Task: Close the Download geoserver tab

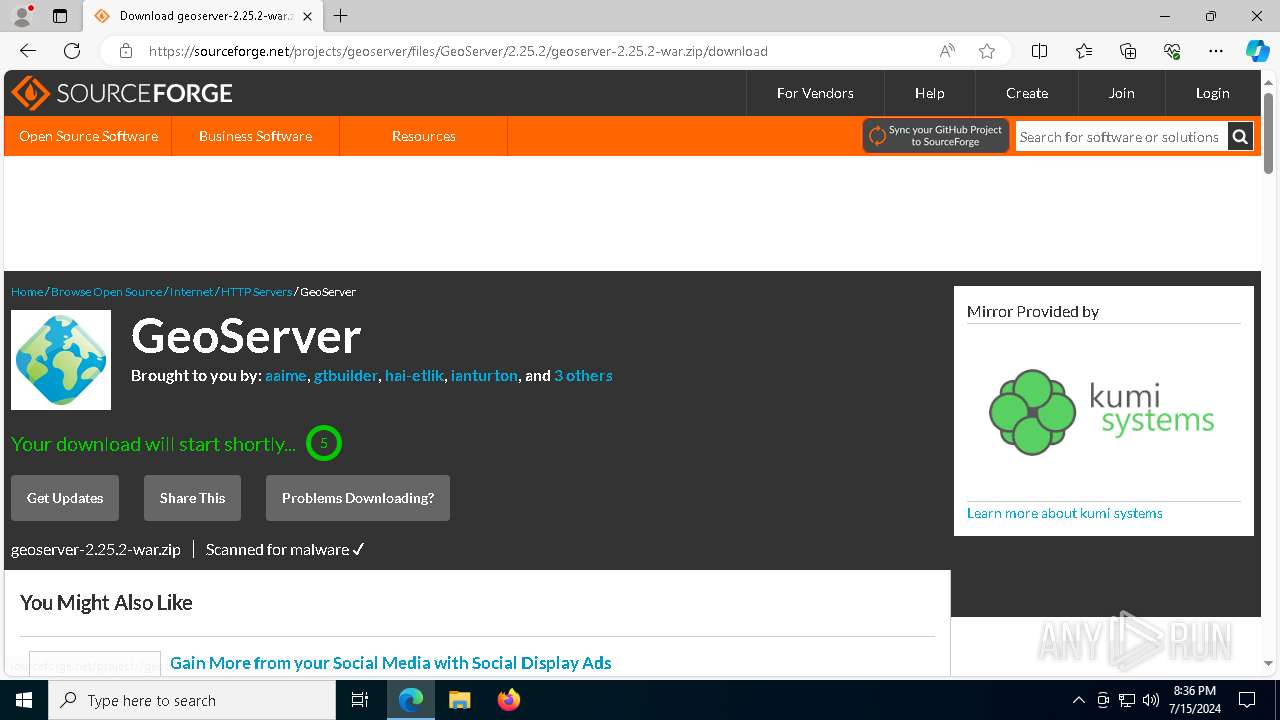Action: pyautogui.click(x=307, y=16)
